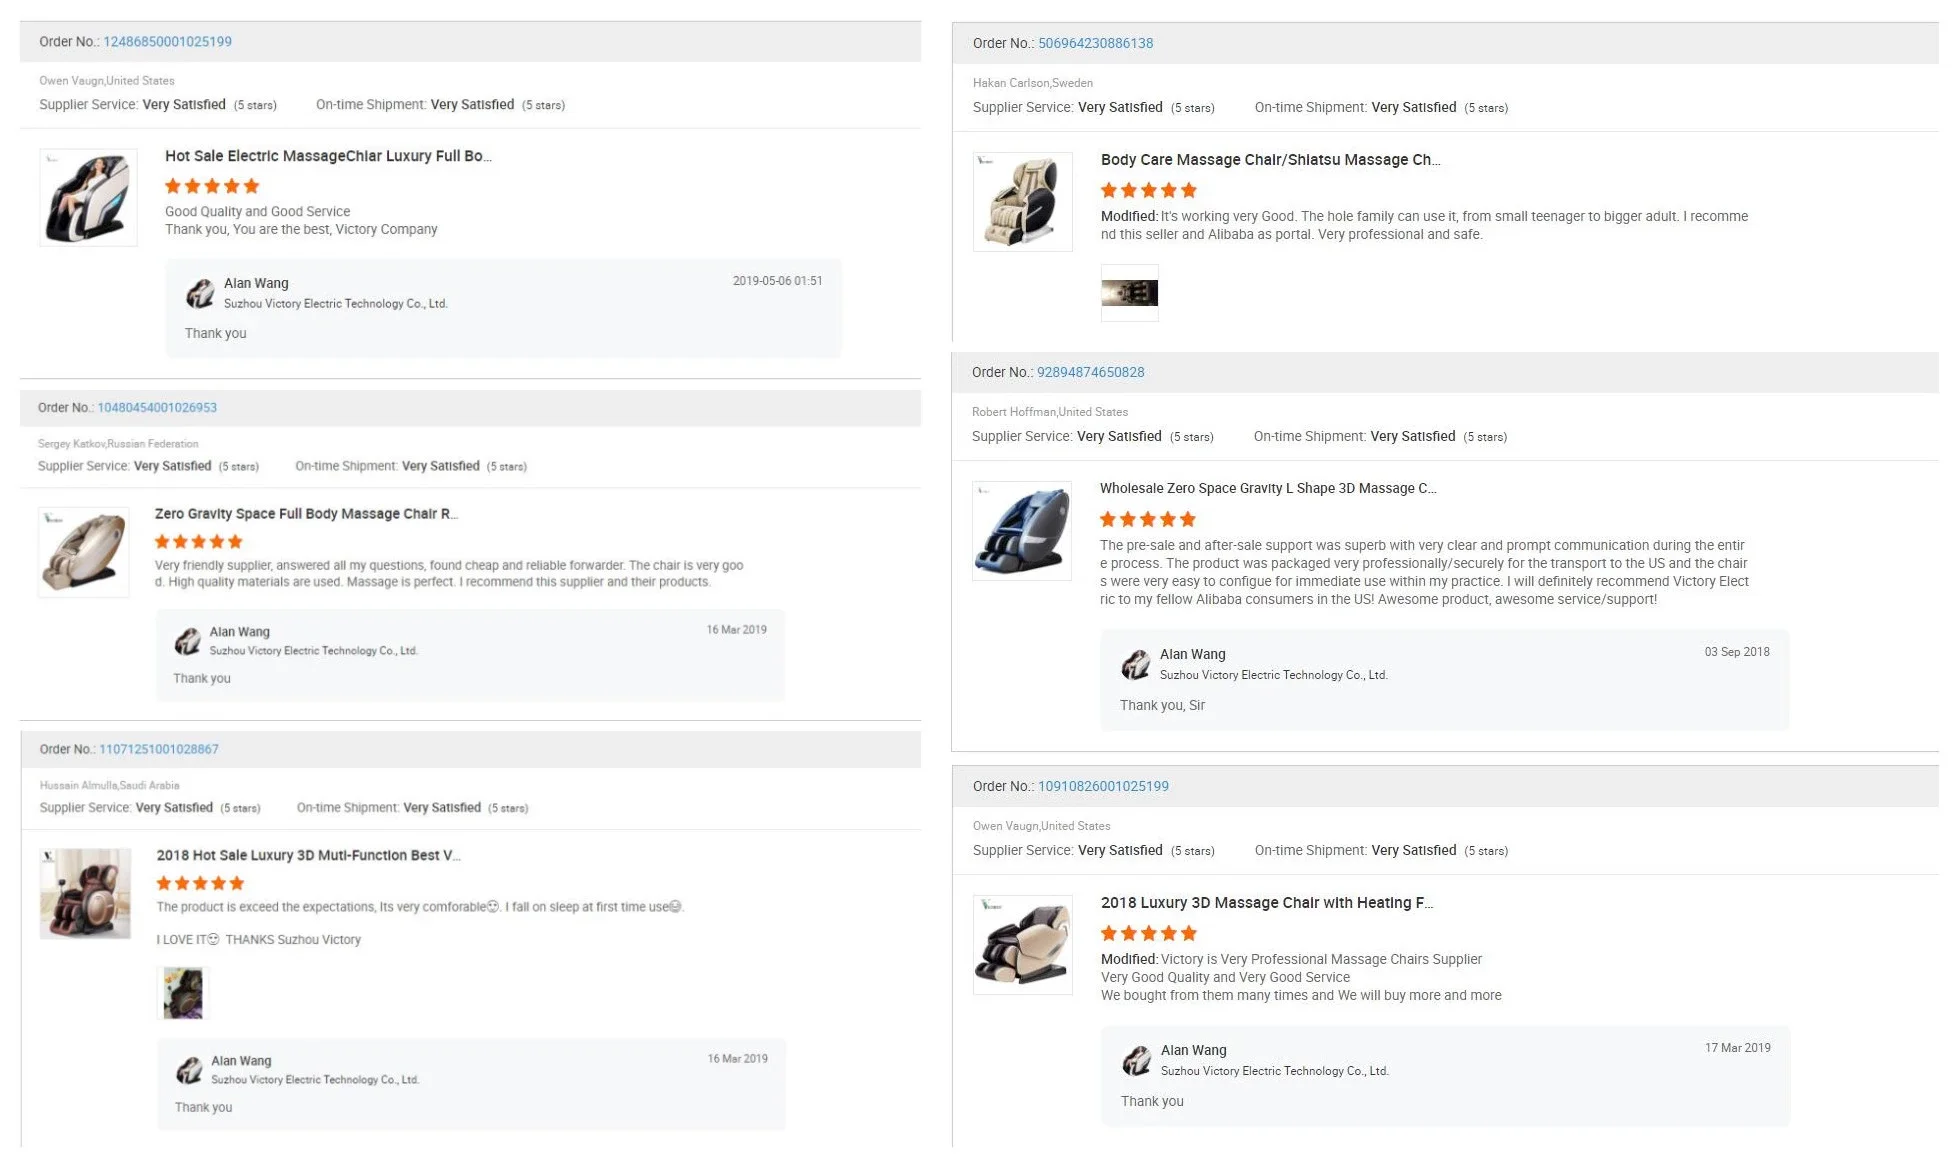
Task: Open order number 12486850001025199 link
Action: 167,42
